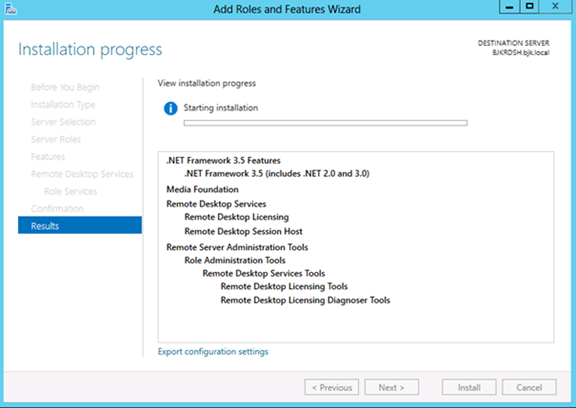Select Role Services step in sidebar
The width and height of the screenshot is (576, 408).
point(71,191)
